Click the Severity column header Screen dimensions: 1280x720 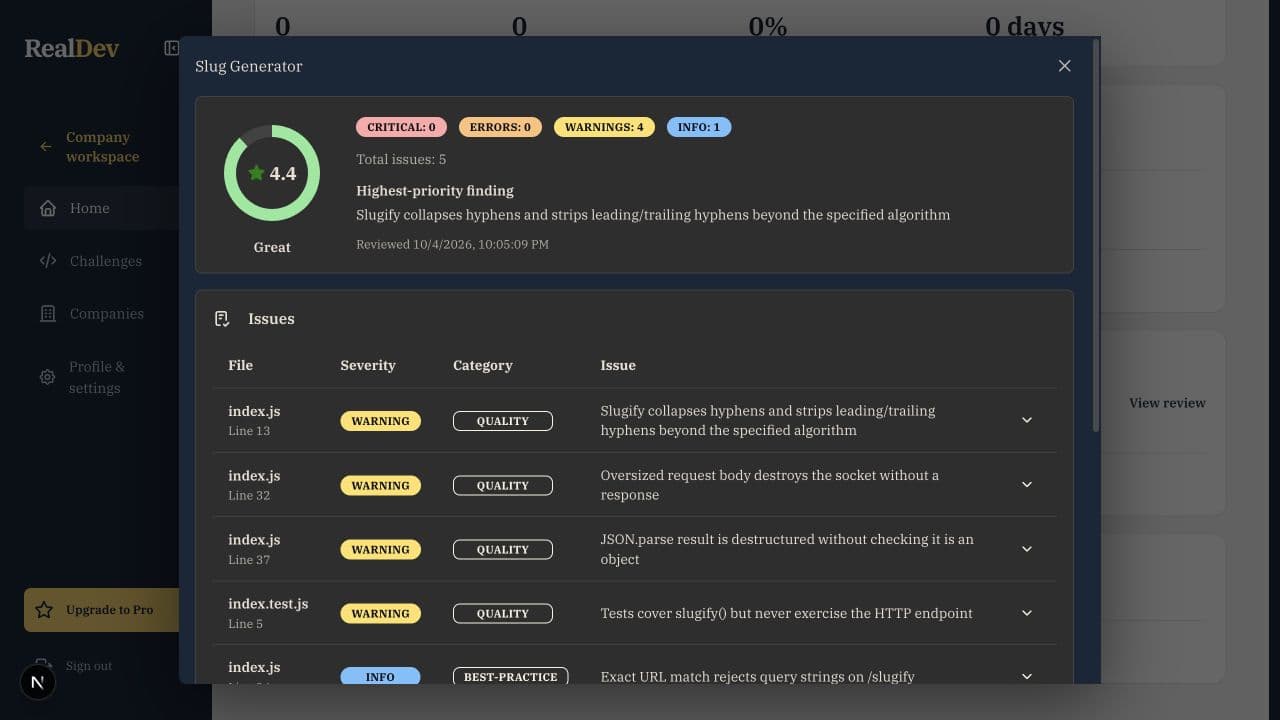[368, 365]
